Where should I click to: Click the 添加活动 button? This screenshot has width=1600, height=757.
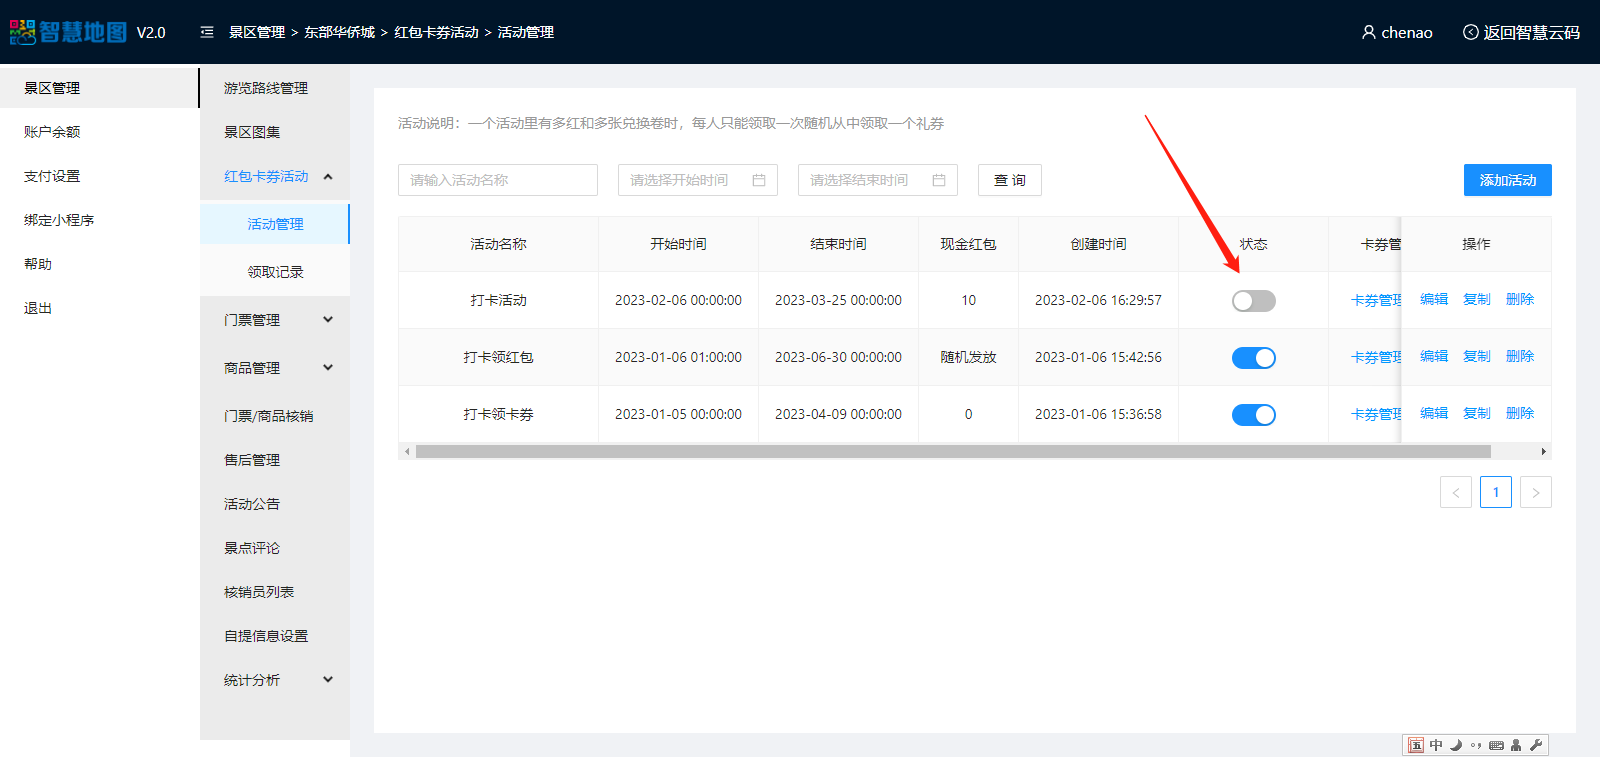pyautogui.click(x=1507, y=180)
